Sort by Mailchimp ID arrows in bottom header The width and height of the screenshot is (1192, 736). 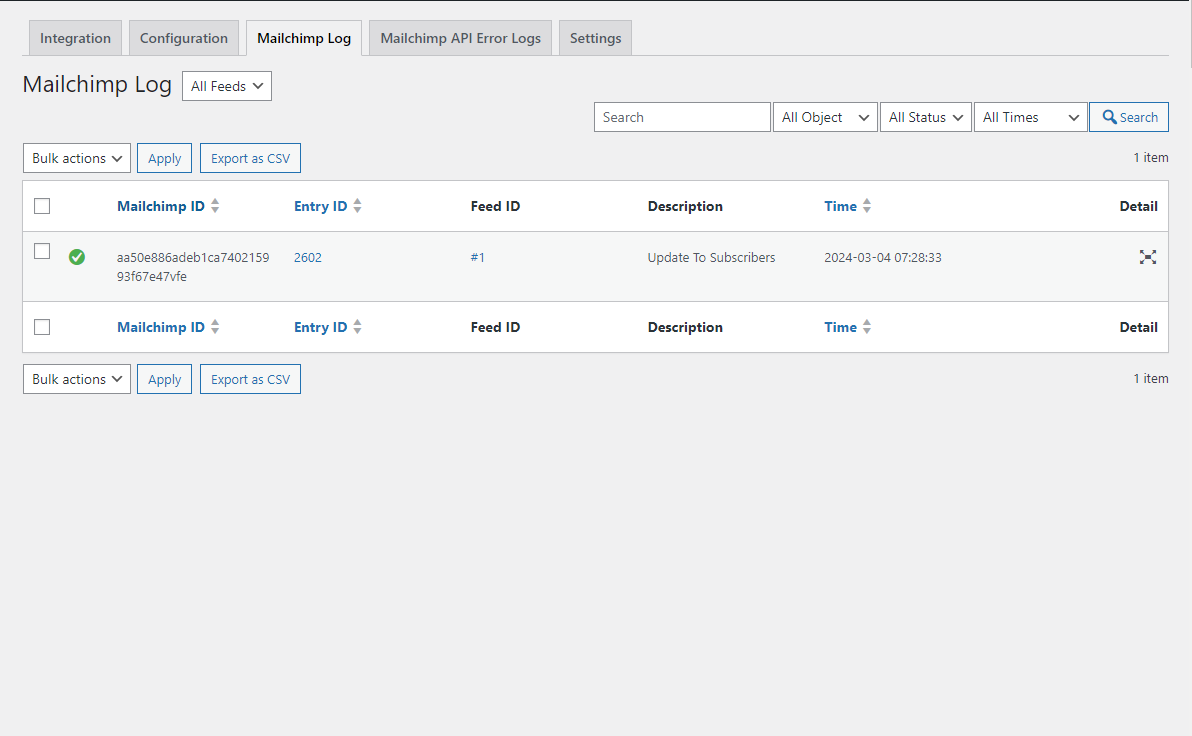(215, 327)
